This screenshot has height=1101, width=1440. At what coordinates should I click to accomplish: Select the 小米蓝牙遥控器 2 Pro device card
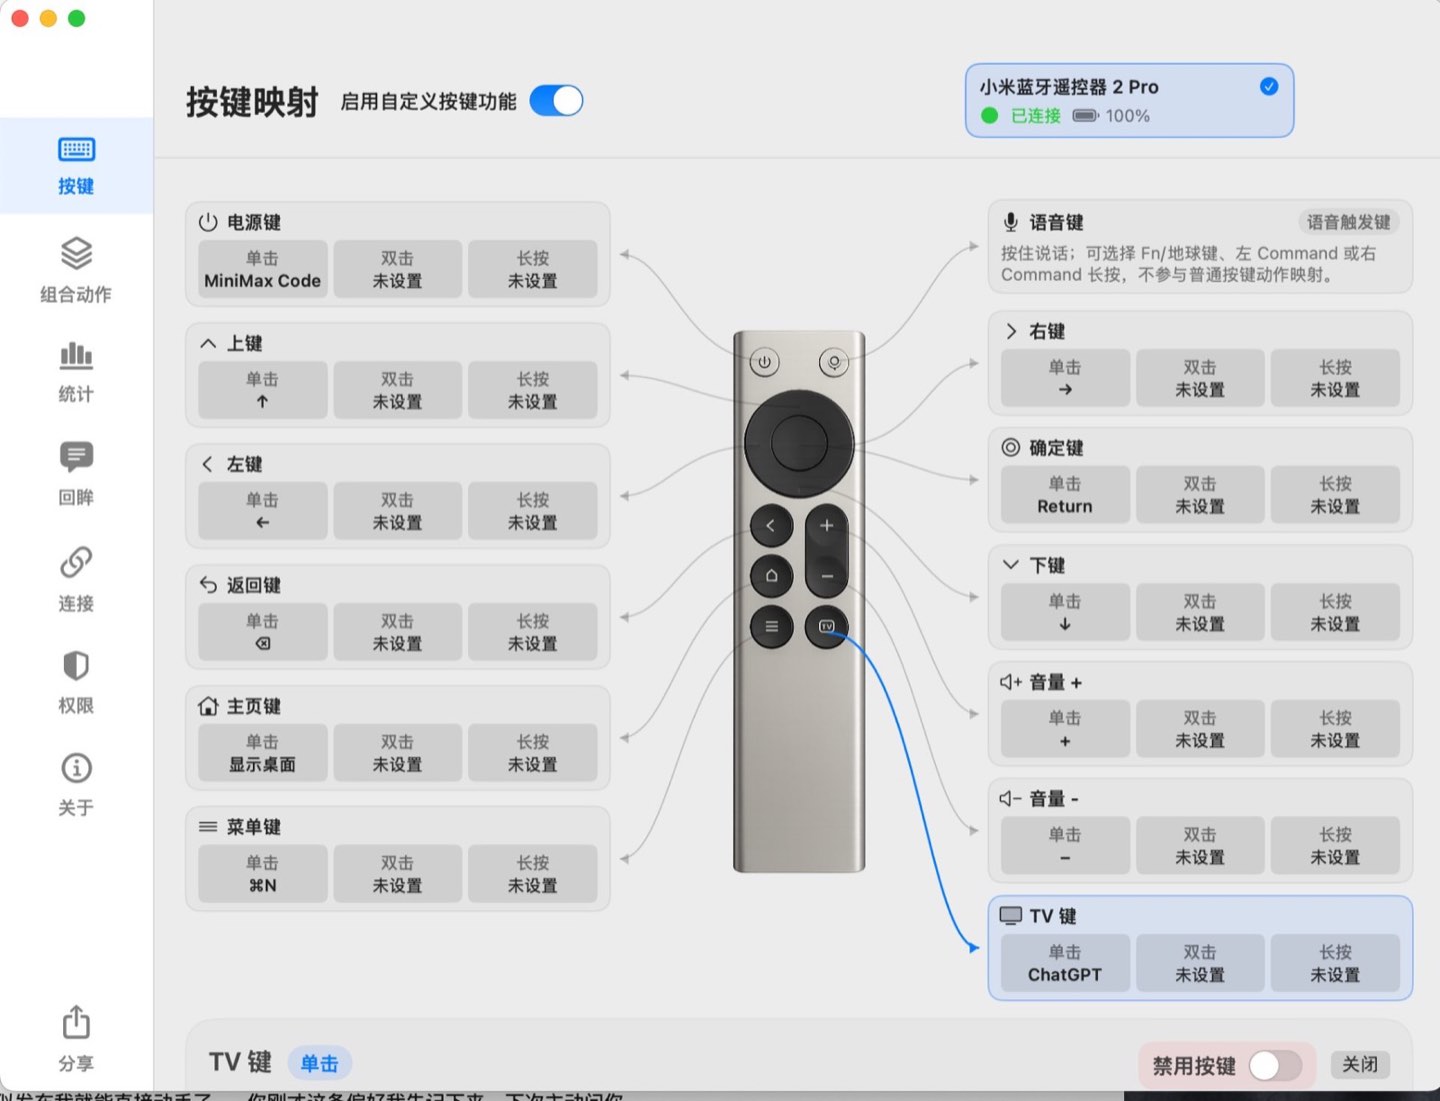coord(1129,101)
